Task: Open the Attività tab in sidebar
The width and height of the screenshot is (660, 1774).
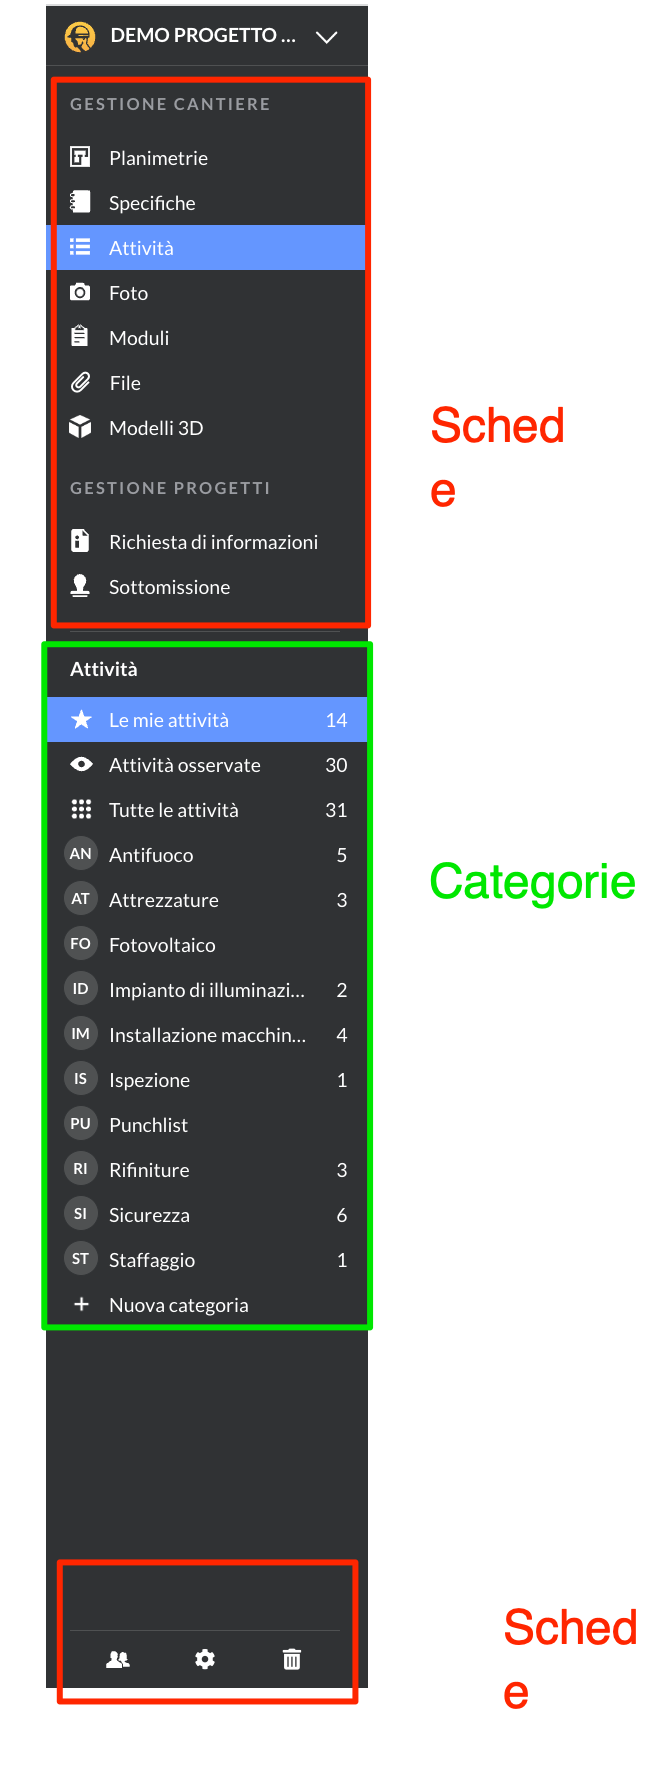Action: [x=207, y=247]
